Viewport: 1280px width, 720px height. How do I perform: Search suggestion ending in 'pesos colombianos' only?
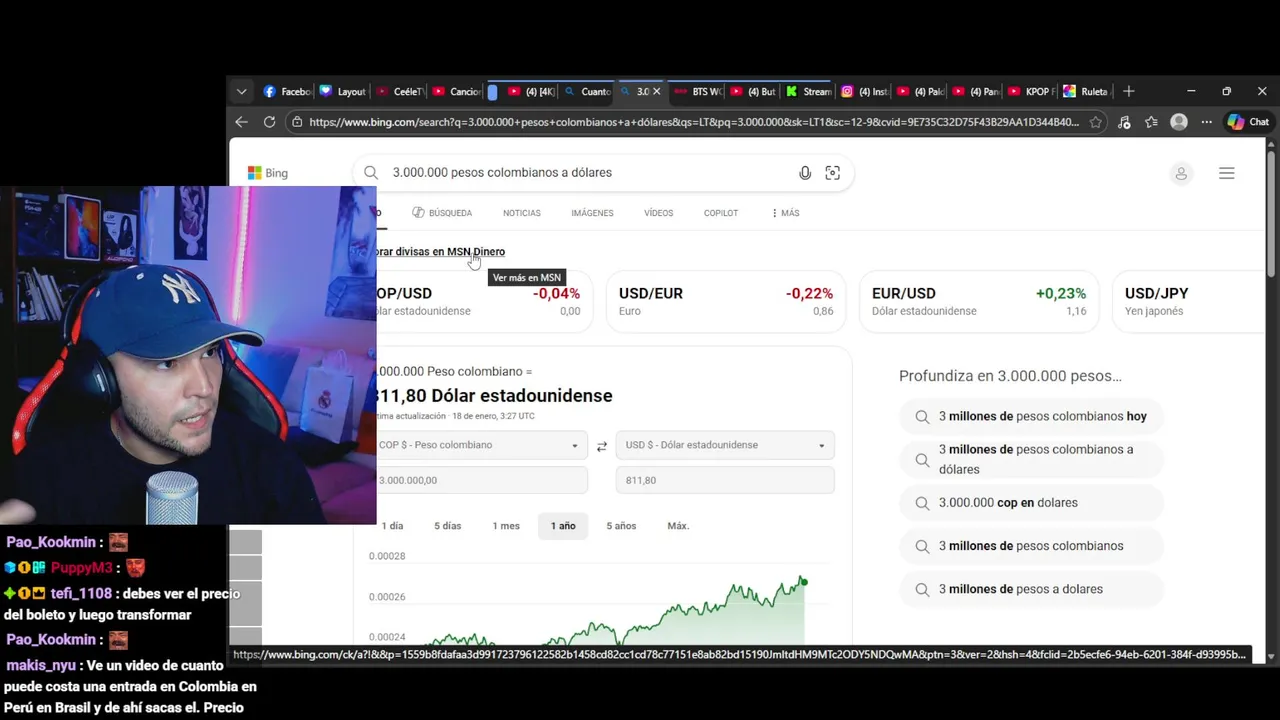[x=1032, y=546]
